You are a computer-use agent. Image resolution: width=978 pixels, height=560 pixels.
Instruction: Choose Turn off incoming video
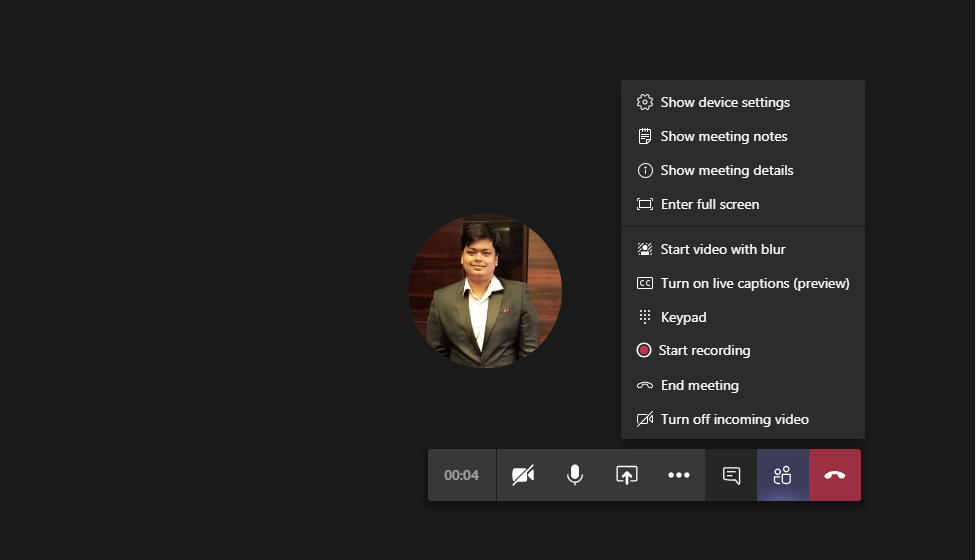(743, 419)
